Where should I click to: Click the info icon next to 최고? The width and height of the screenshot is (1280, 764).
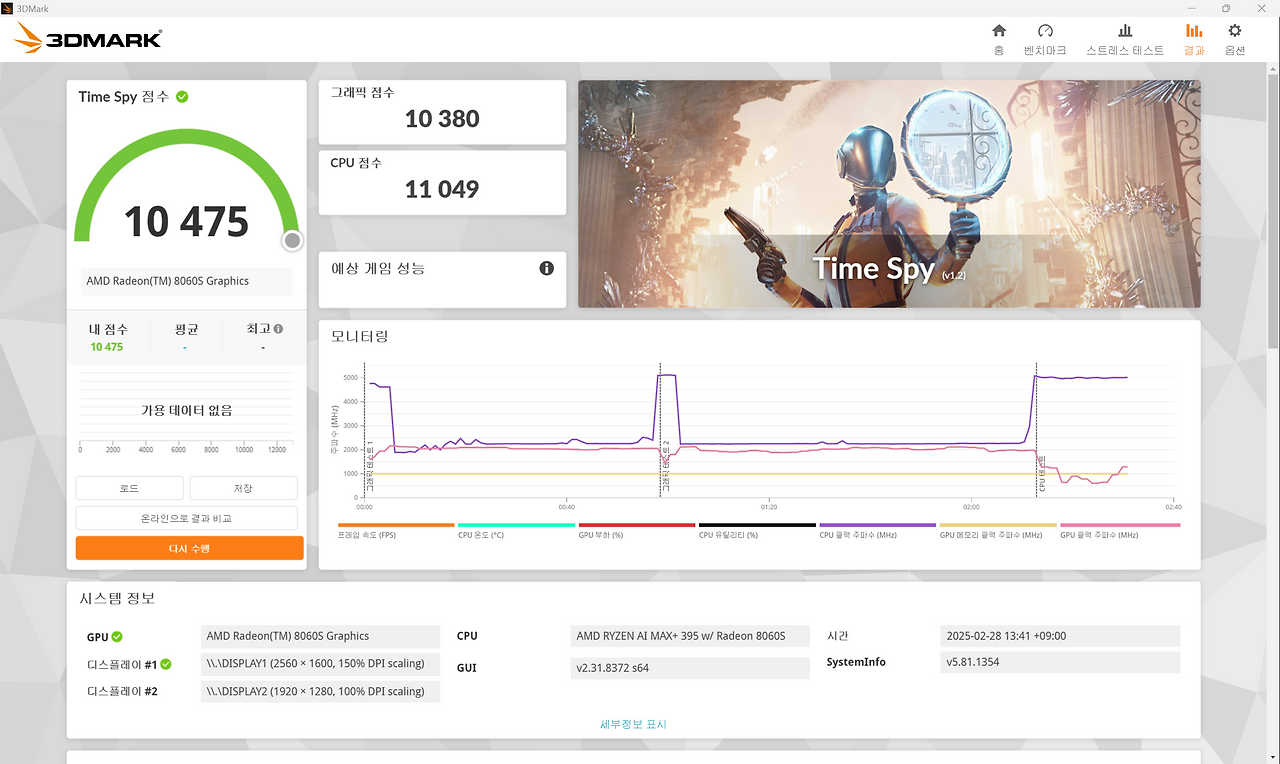278,328
